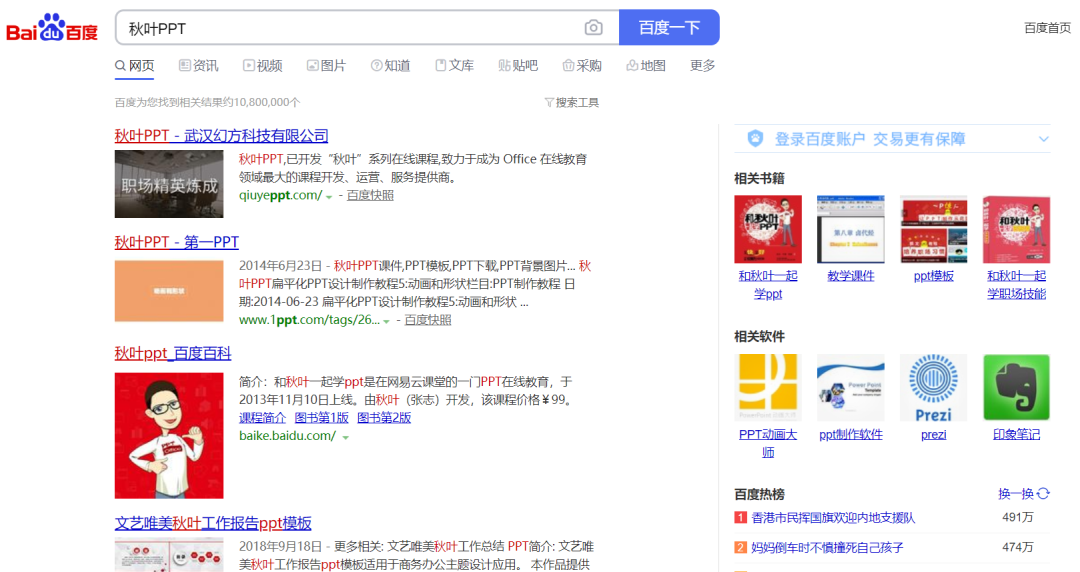Open 教学课件 text link

pyautogui.click(x=851, y=276)
